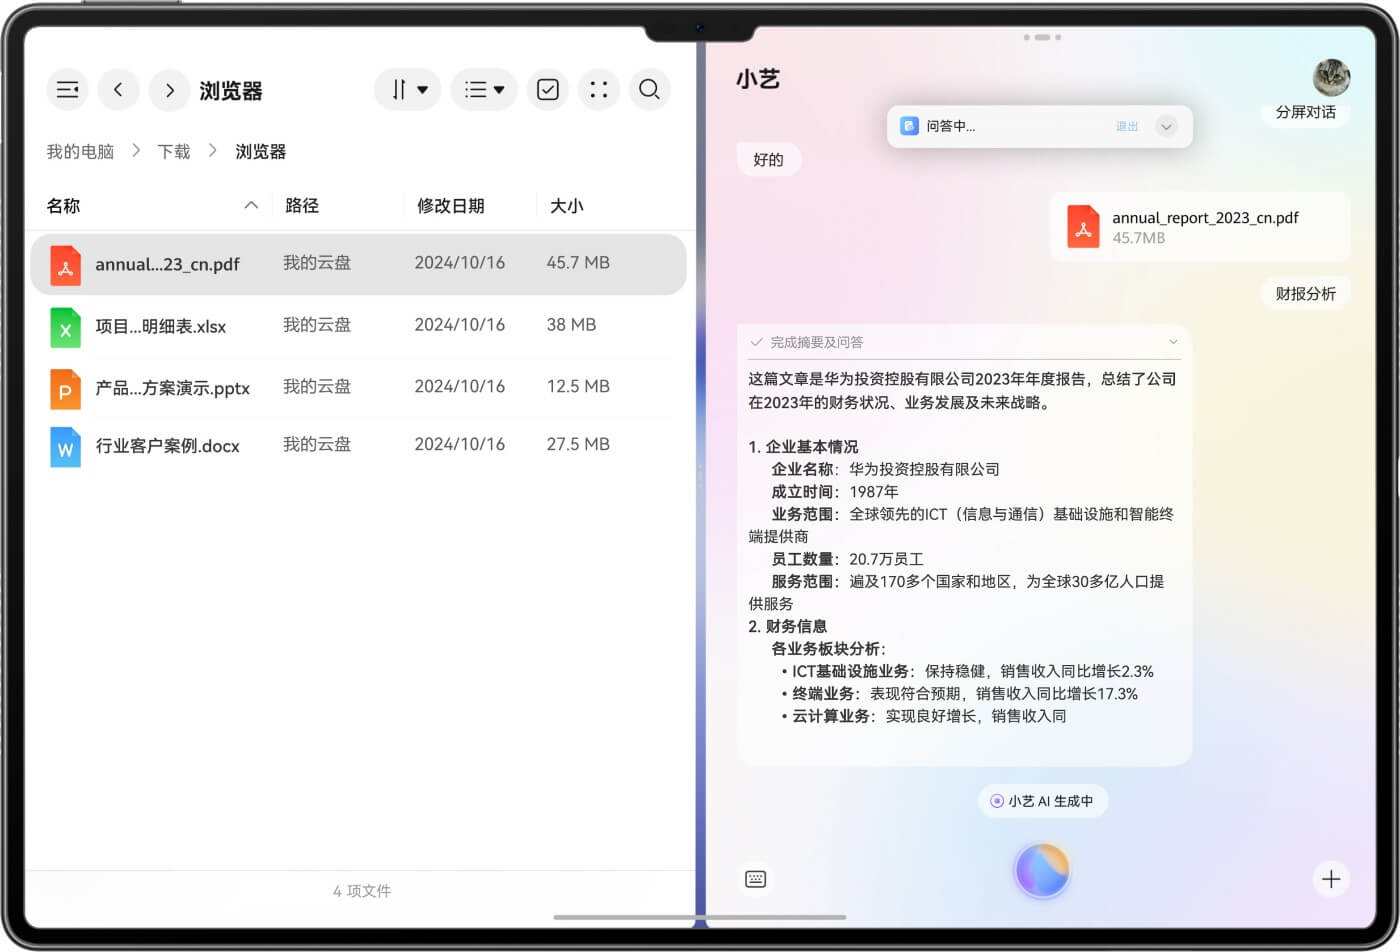
Task: Navigate to 下载 breadcrumb
Action: click(174, 151)
